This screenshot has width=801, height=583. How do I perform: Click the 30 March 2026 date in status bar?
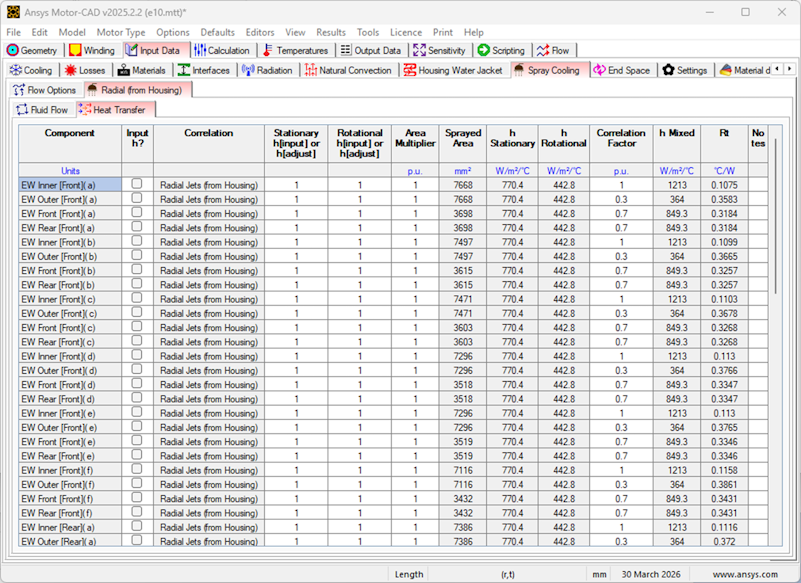pos(651,574)
